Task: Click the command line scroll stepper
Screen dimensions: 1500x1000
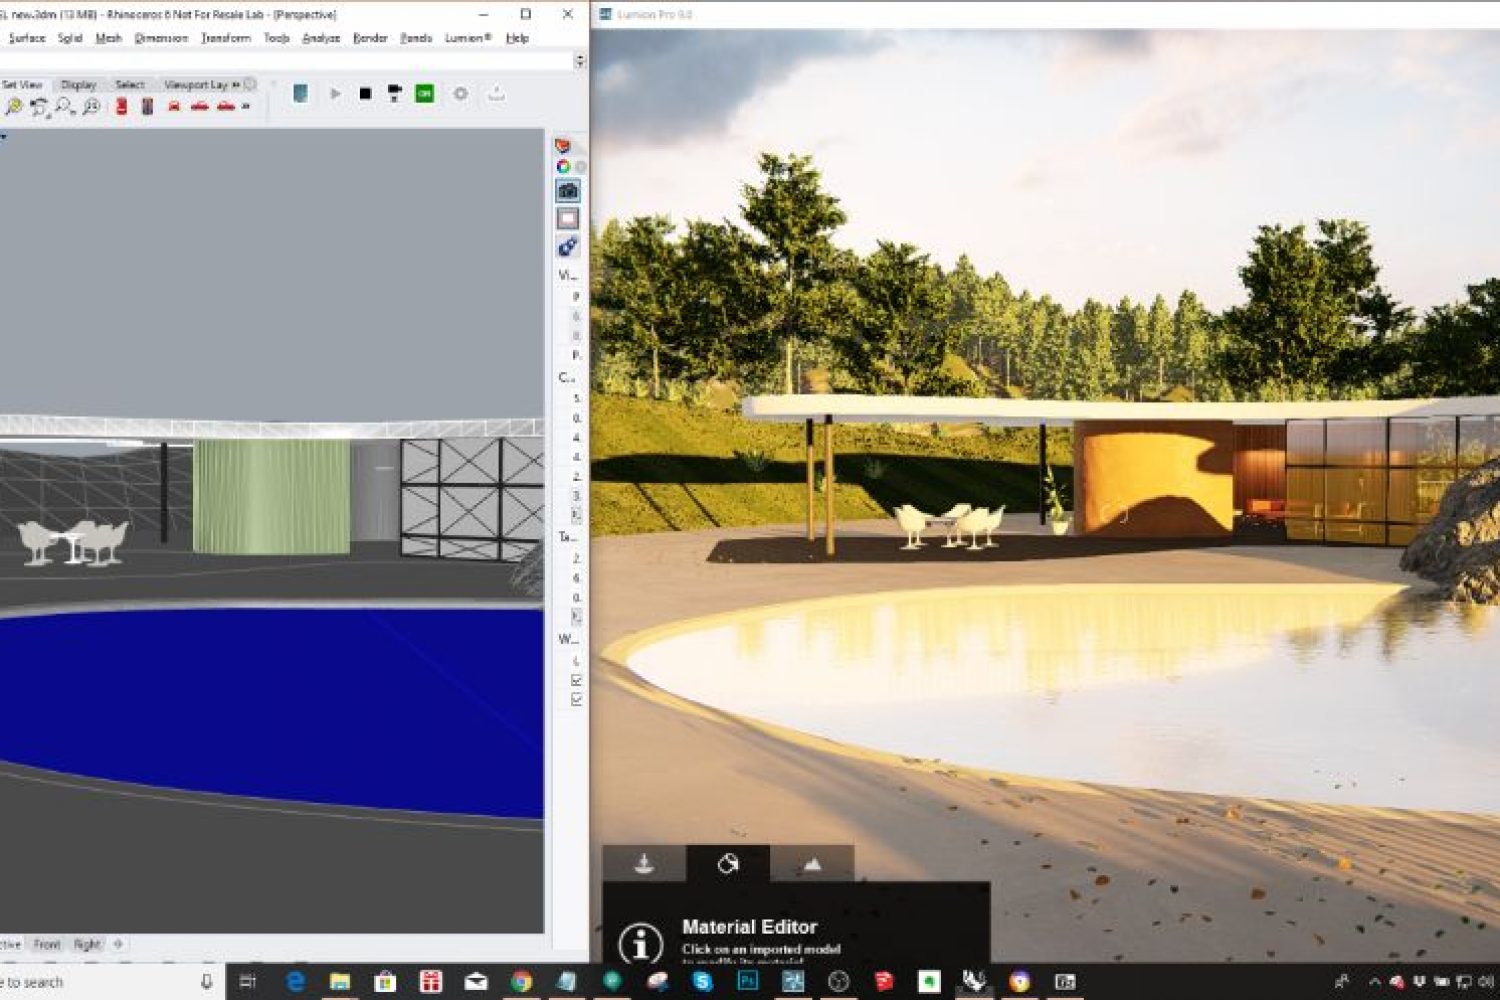Action: tap(579, 61)
